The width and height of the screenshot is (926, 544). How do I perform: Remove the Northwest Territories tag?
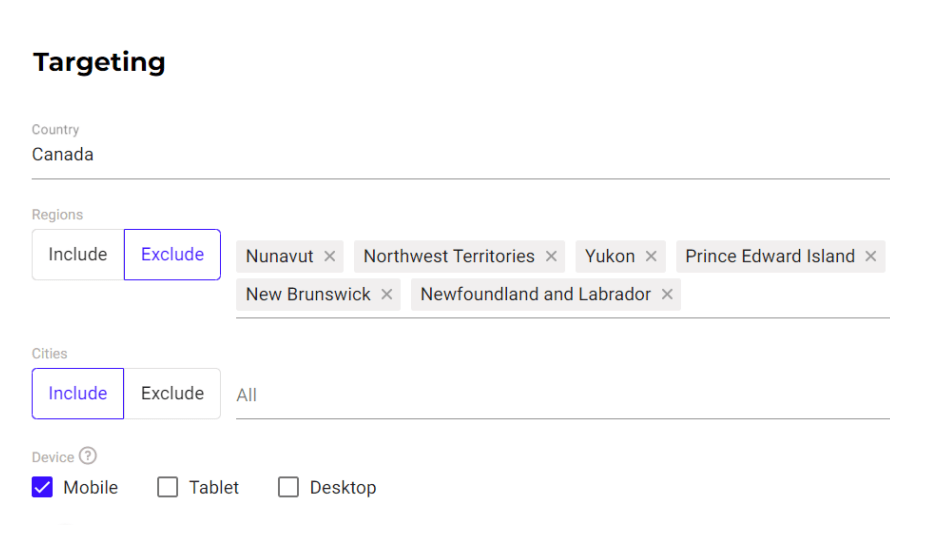click(551, 256)
